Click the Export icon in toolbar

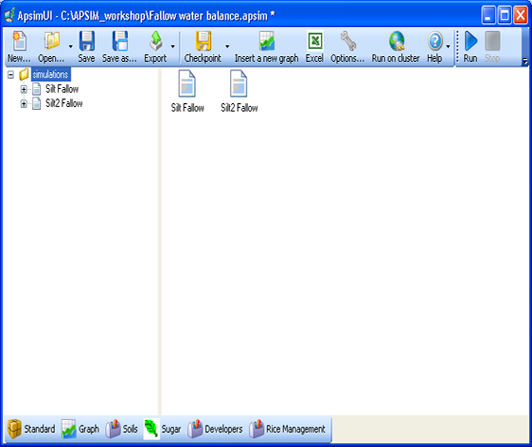156,41
